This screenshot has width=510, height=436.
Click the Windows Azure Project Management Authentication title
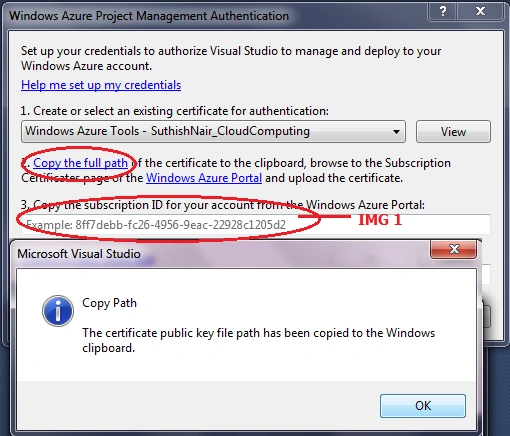tap(149, 16)
